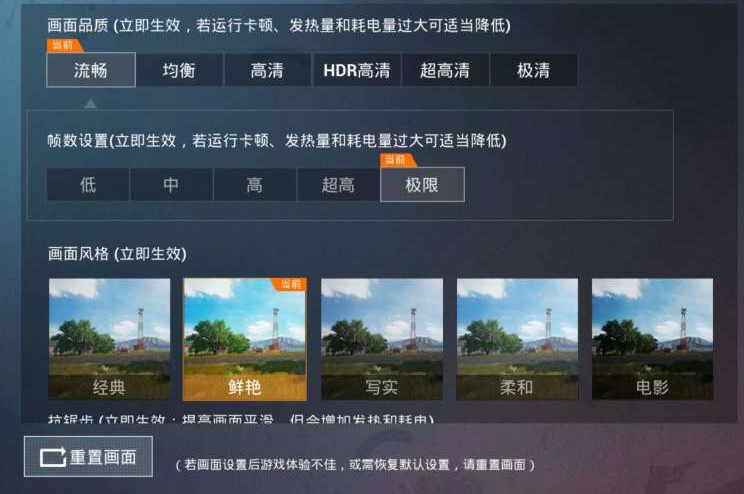Select 均衡 graphics quality option
Image resolution: width=744 pixels, height=494 pixels.
point(179,70)
